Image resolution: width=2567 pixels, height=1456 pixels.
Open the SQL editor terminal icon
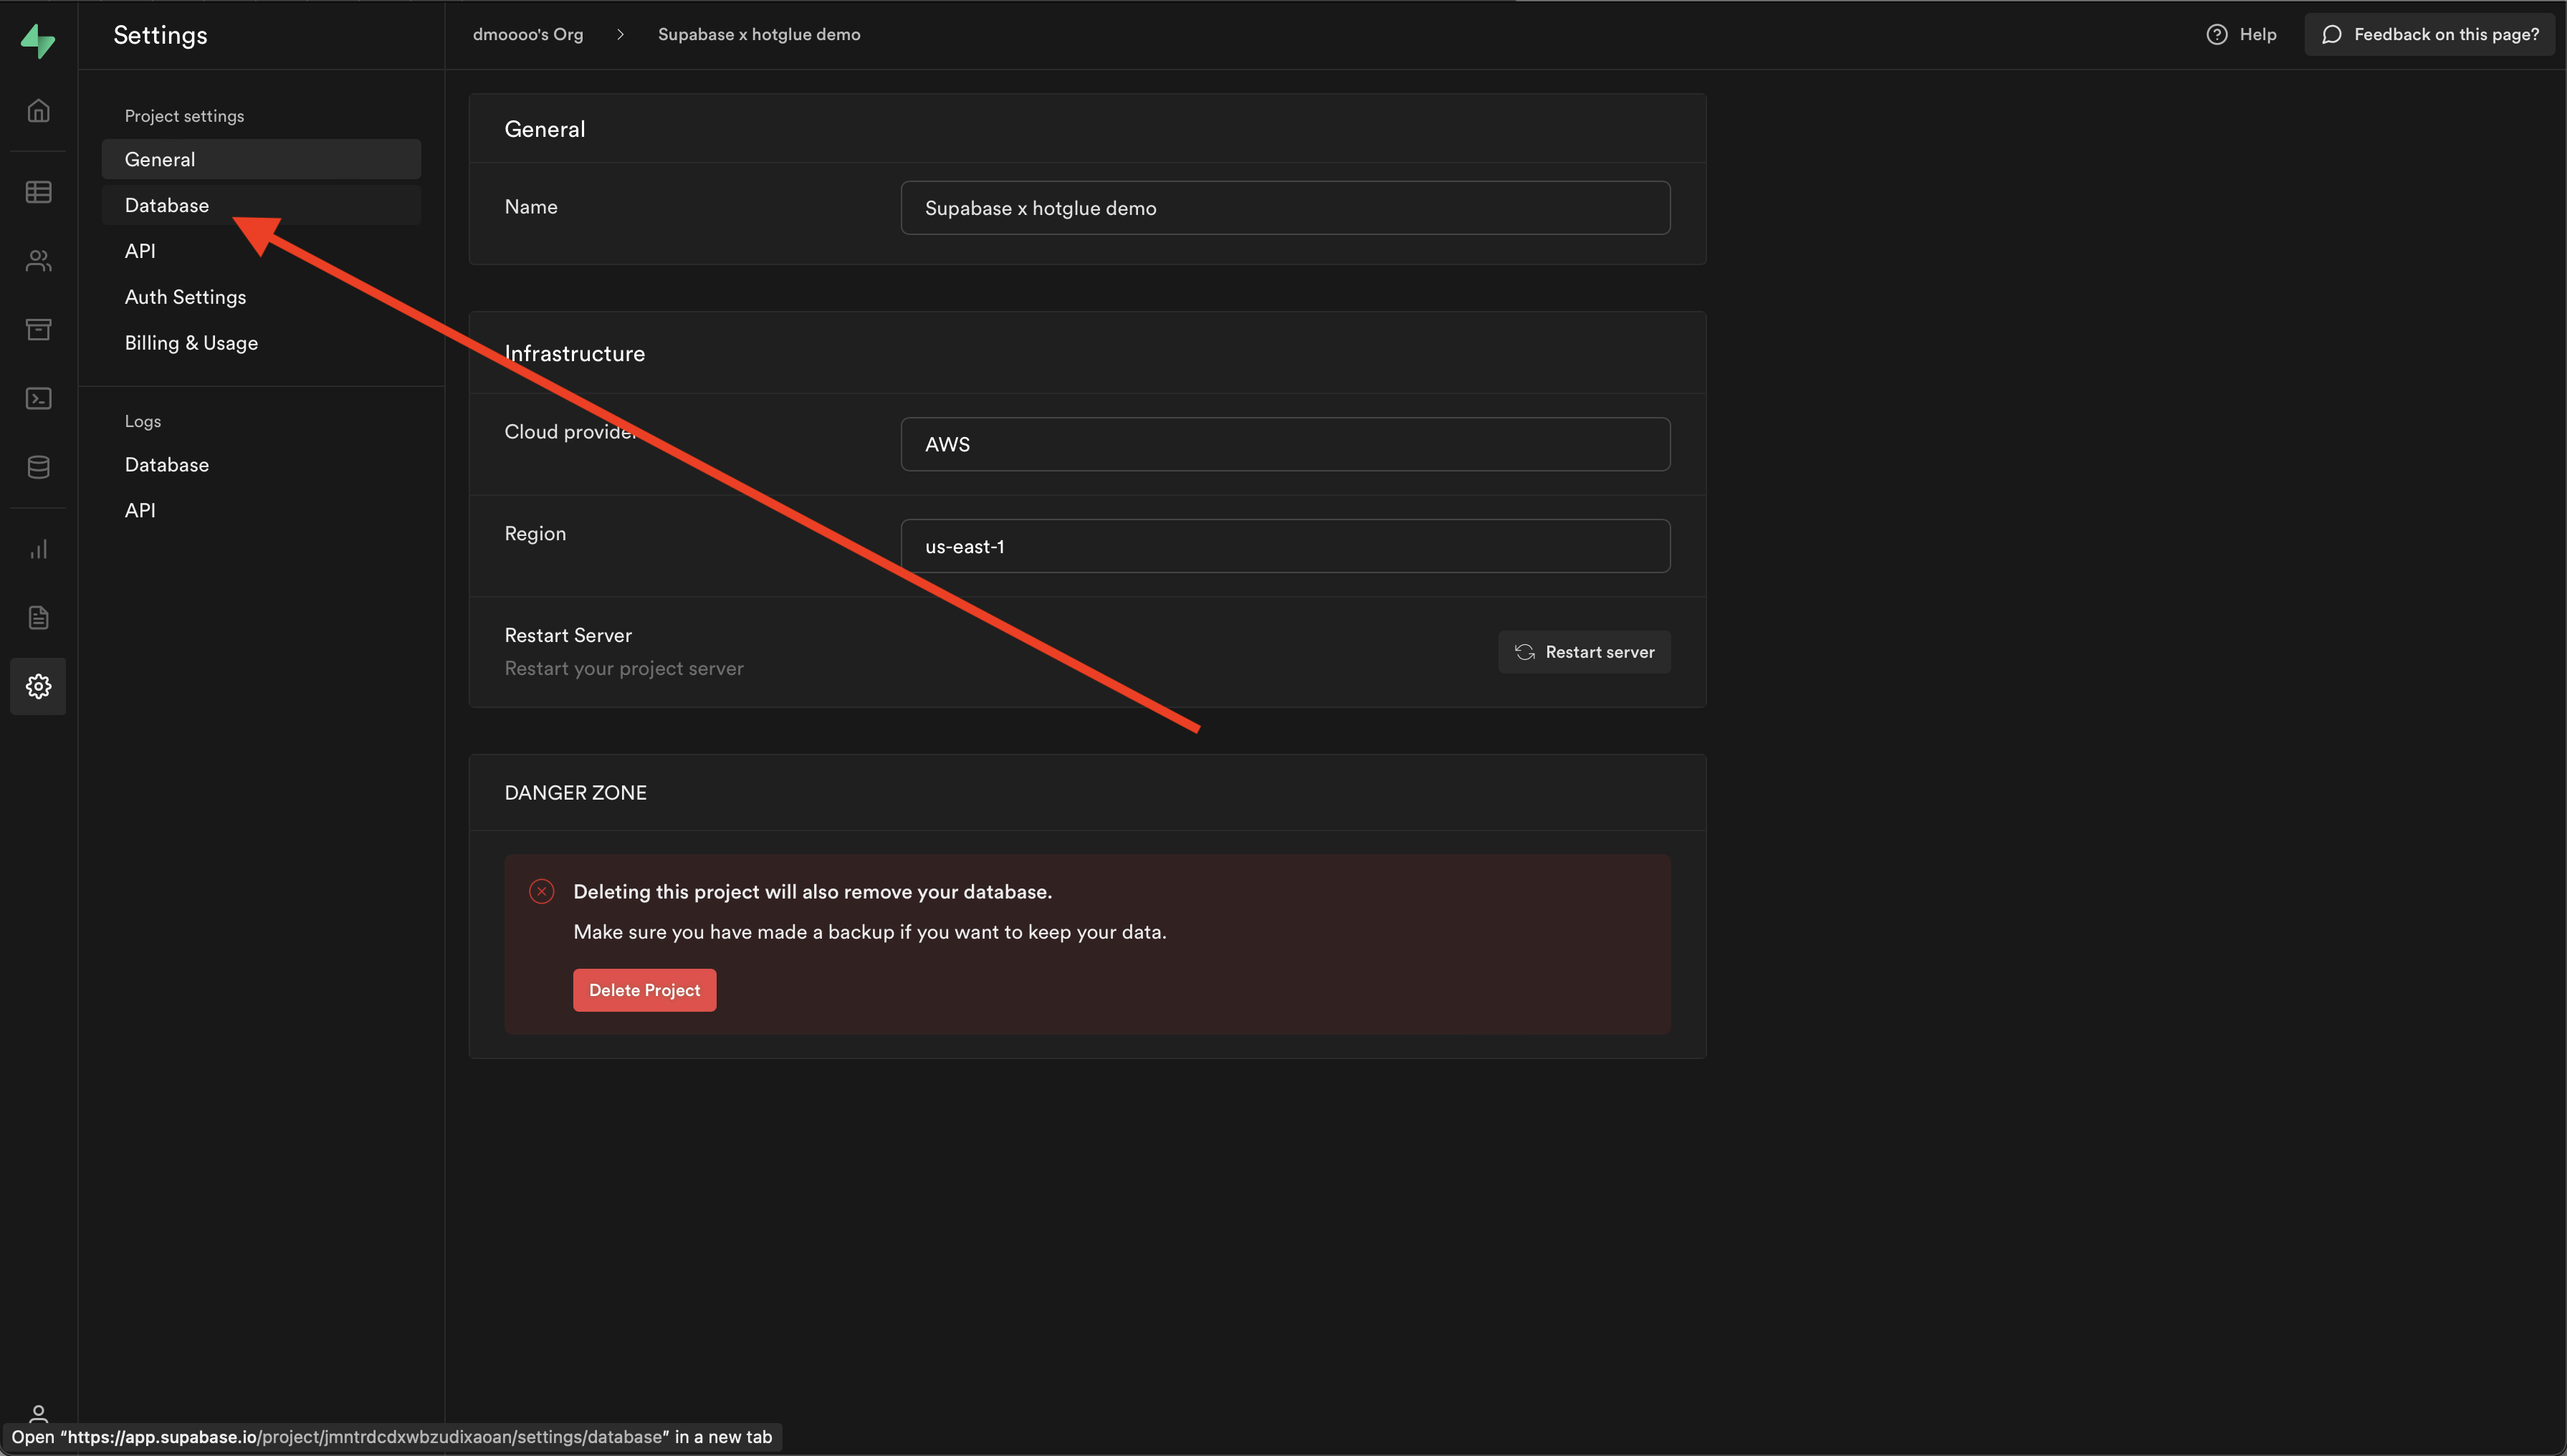(x=38, y=398)
